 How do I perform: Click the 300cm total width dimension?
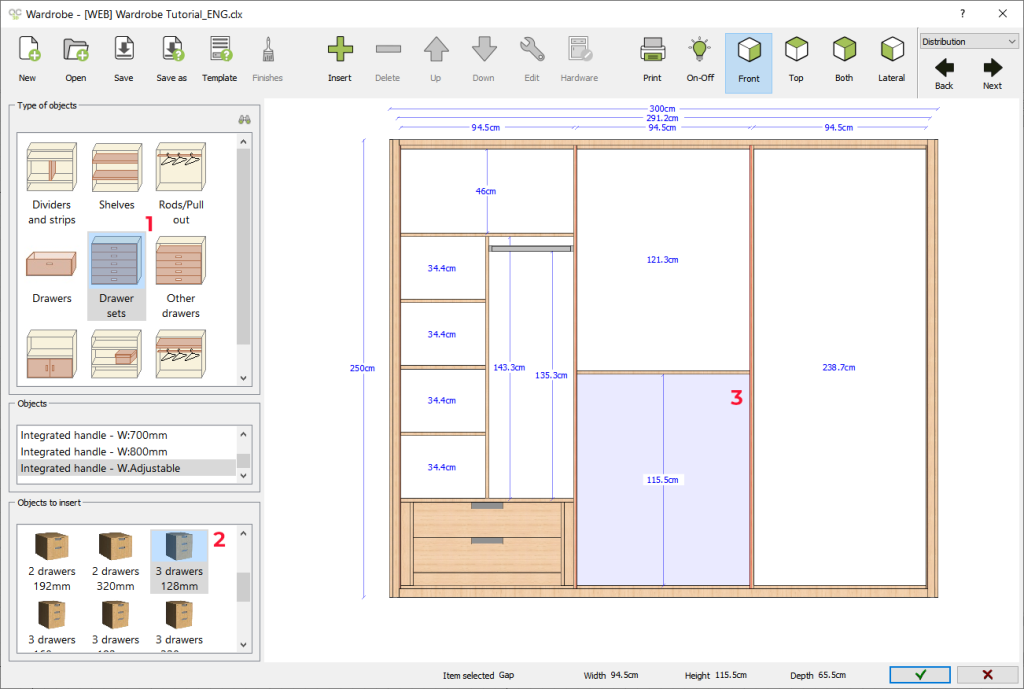(662, 108)
